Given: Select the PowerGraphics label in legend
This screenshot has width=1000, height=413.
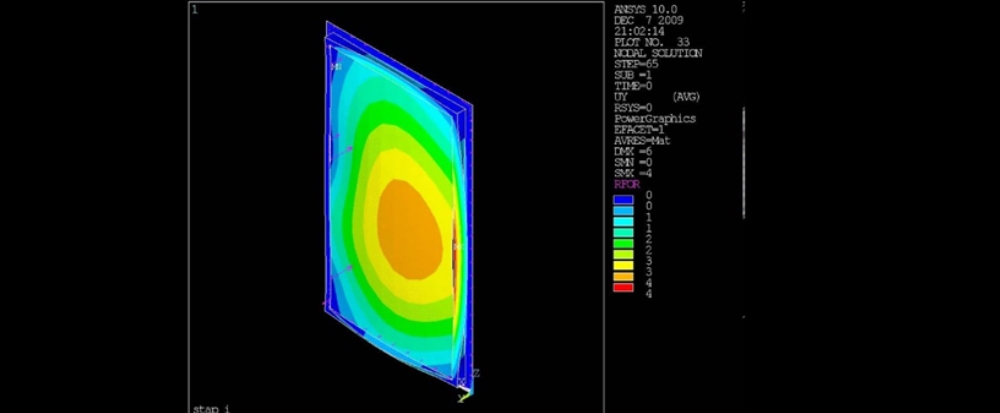Looking at the screenshot, I should [654, 118].
